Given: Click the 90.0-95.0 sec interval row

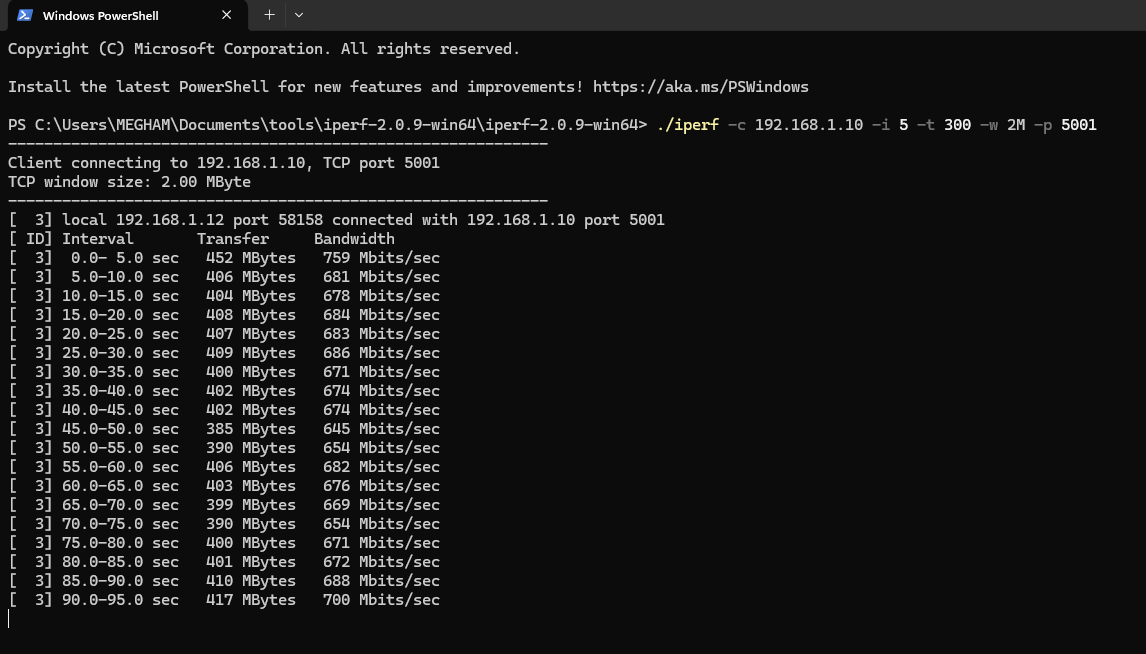Looking at the screenshot, I should 120,600.
